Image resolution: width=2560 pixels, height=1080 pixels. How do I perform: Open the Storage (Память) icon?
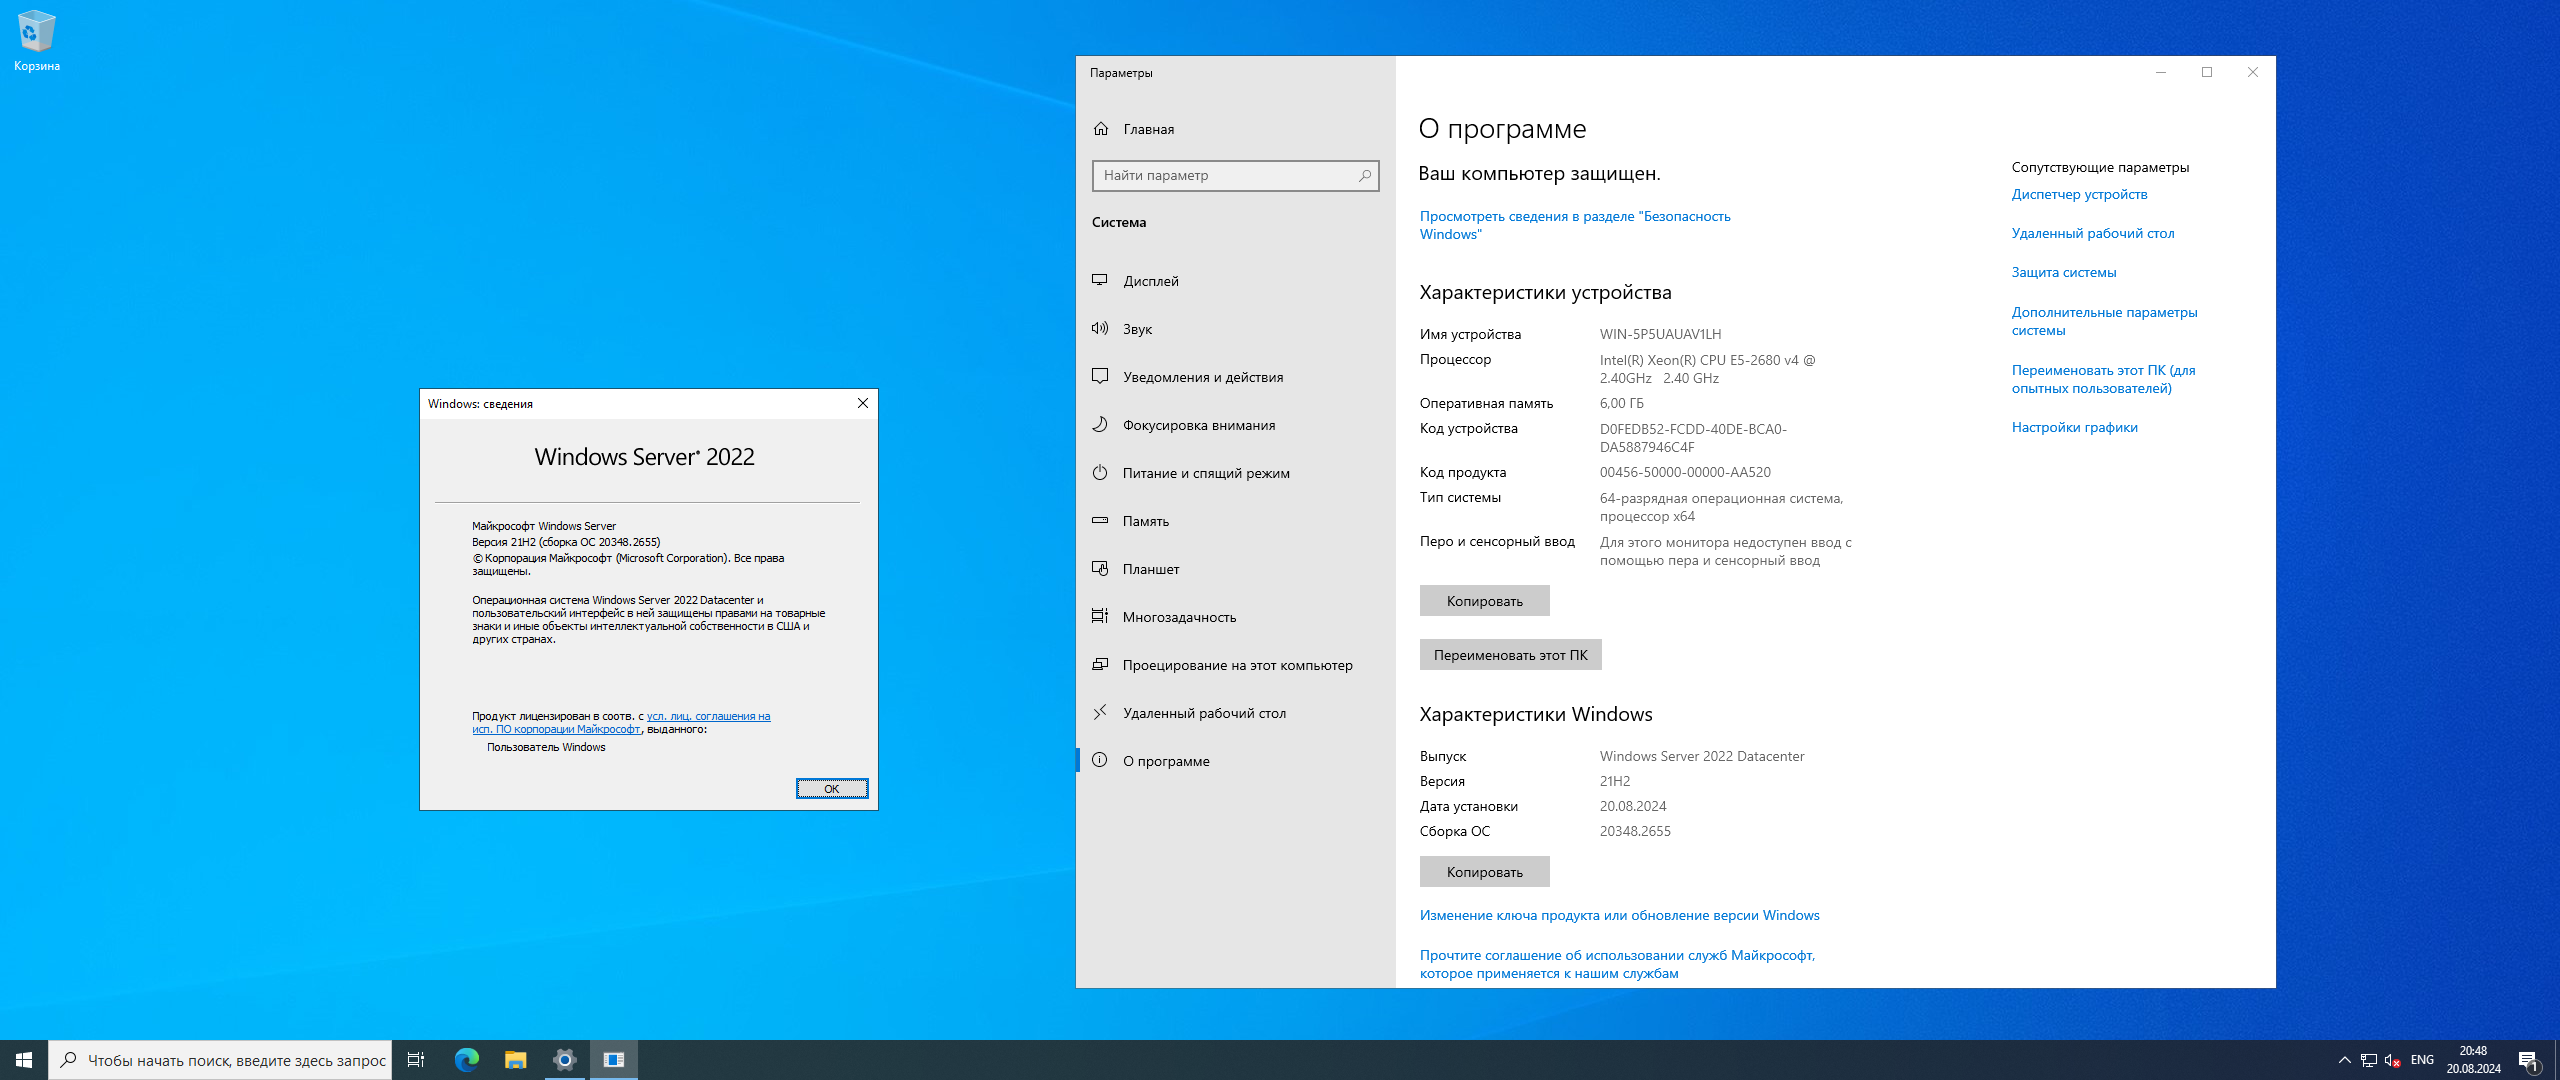(x=1100, y=521)
